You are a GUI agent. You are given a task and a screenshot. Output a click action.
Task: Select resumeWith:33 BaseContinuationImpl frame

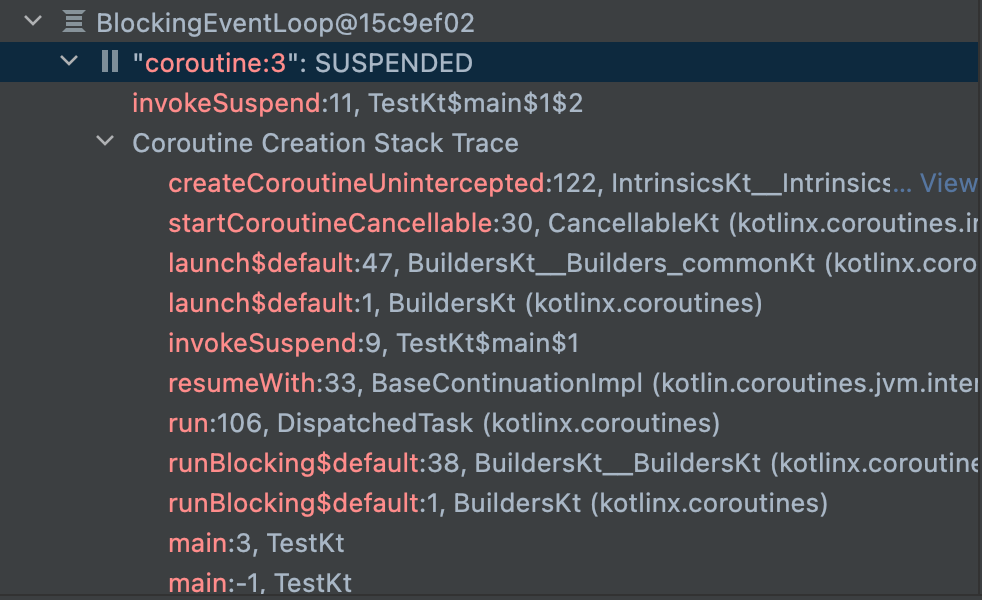click(572, 383)
